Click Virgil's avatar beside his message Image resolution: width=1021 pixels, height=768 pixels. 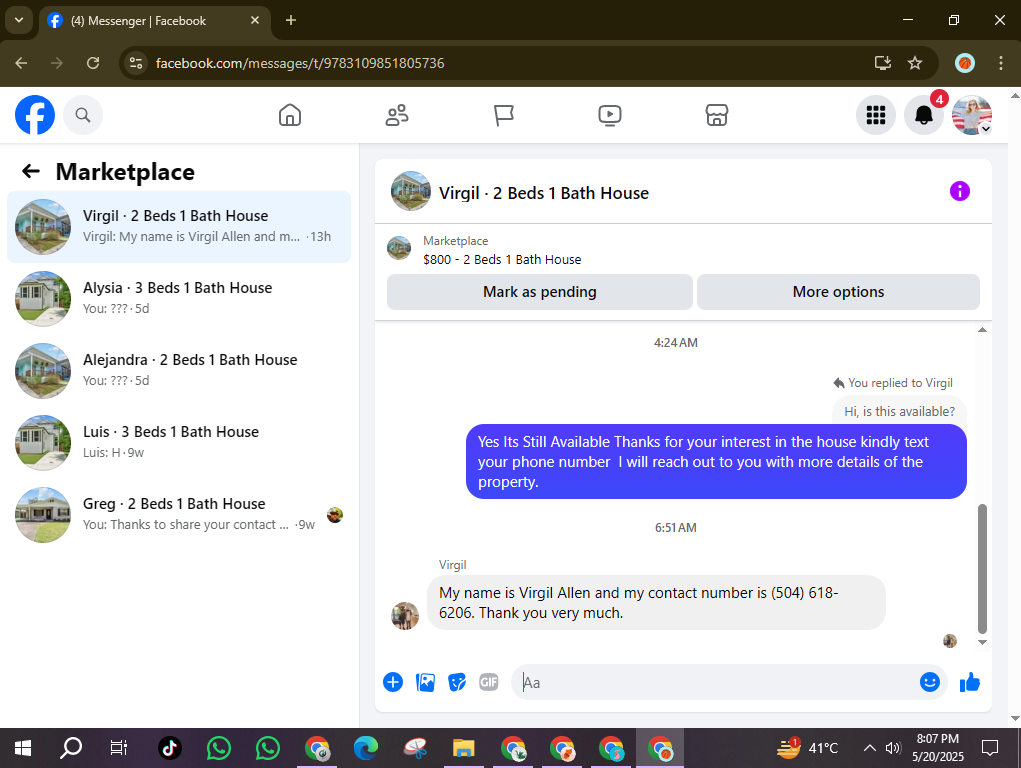coord(405,616)
